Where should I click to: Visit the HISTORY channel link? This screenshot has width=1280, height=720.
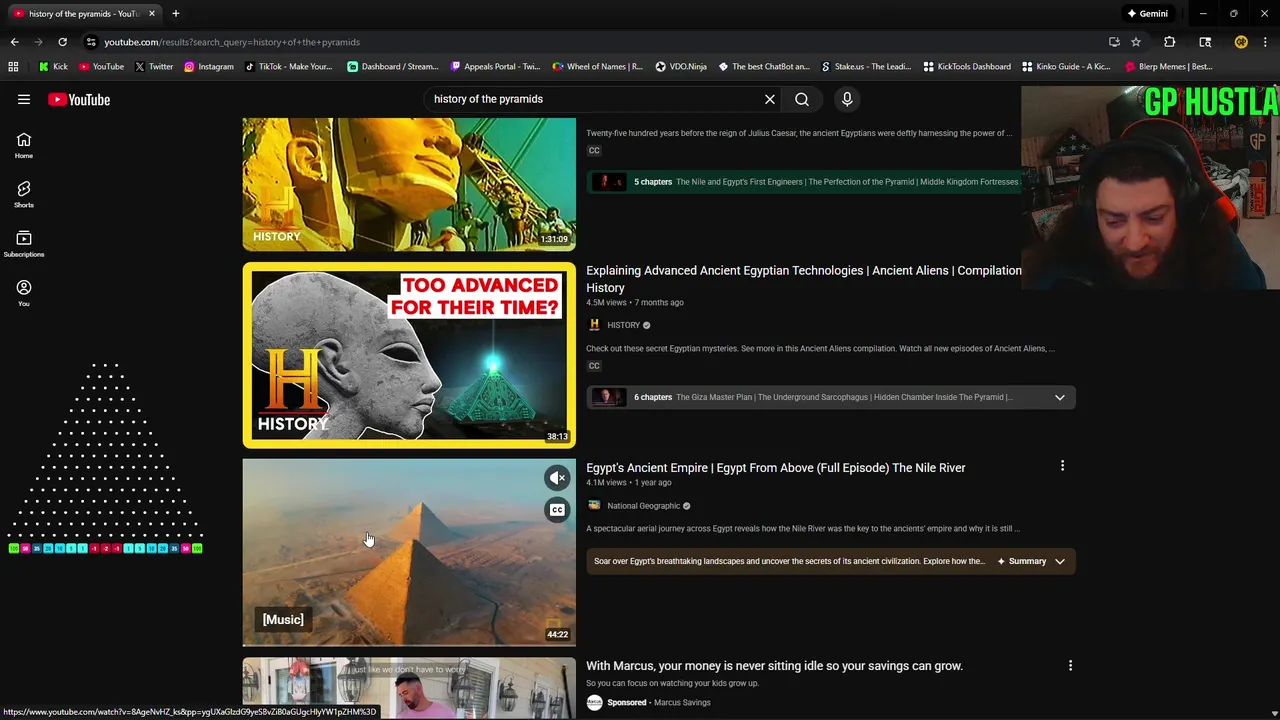point(623,325)
